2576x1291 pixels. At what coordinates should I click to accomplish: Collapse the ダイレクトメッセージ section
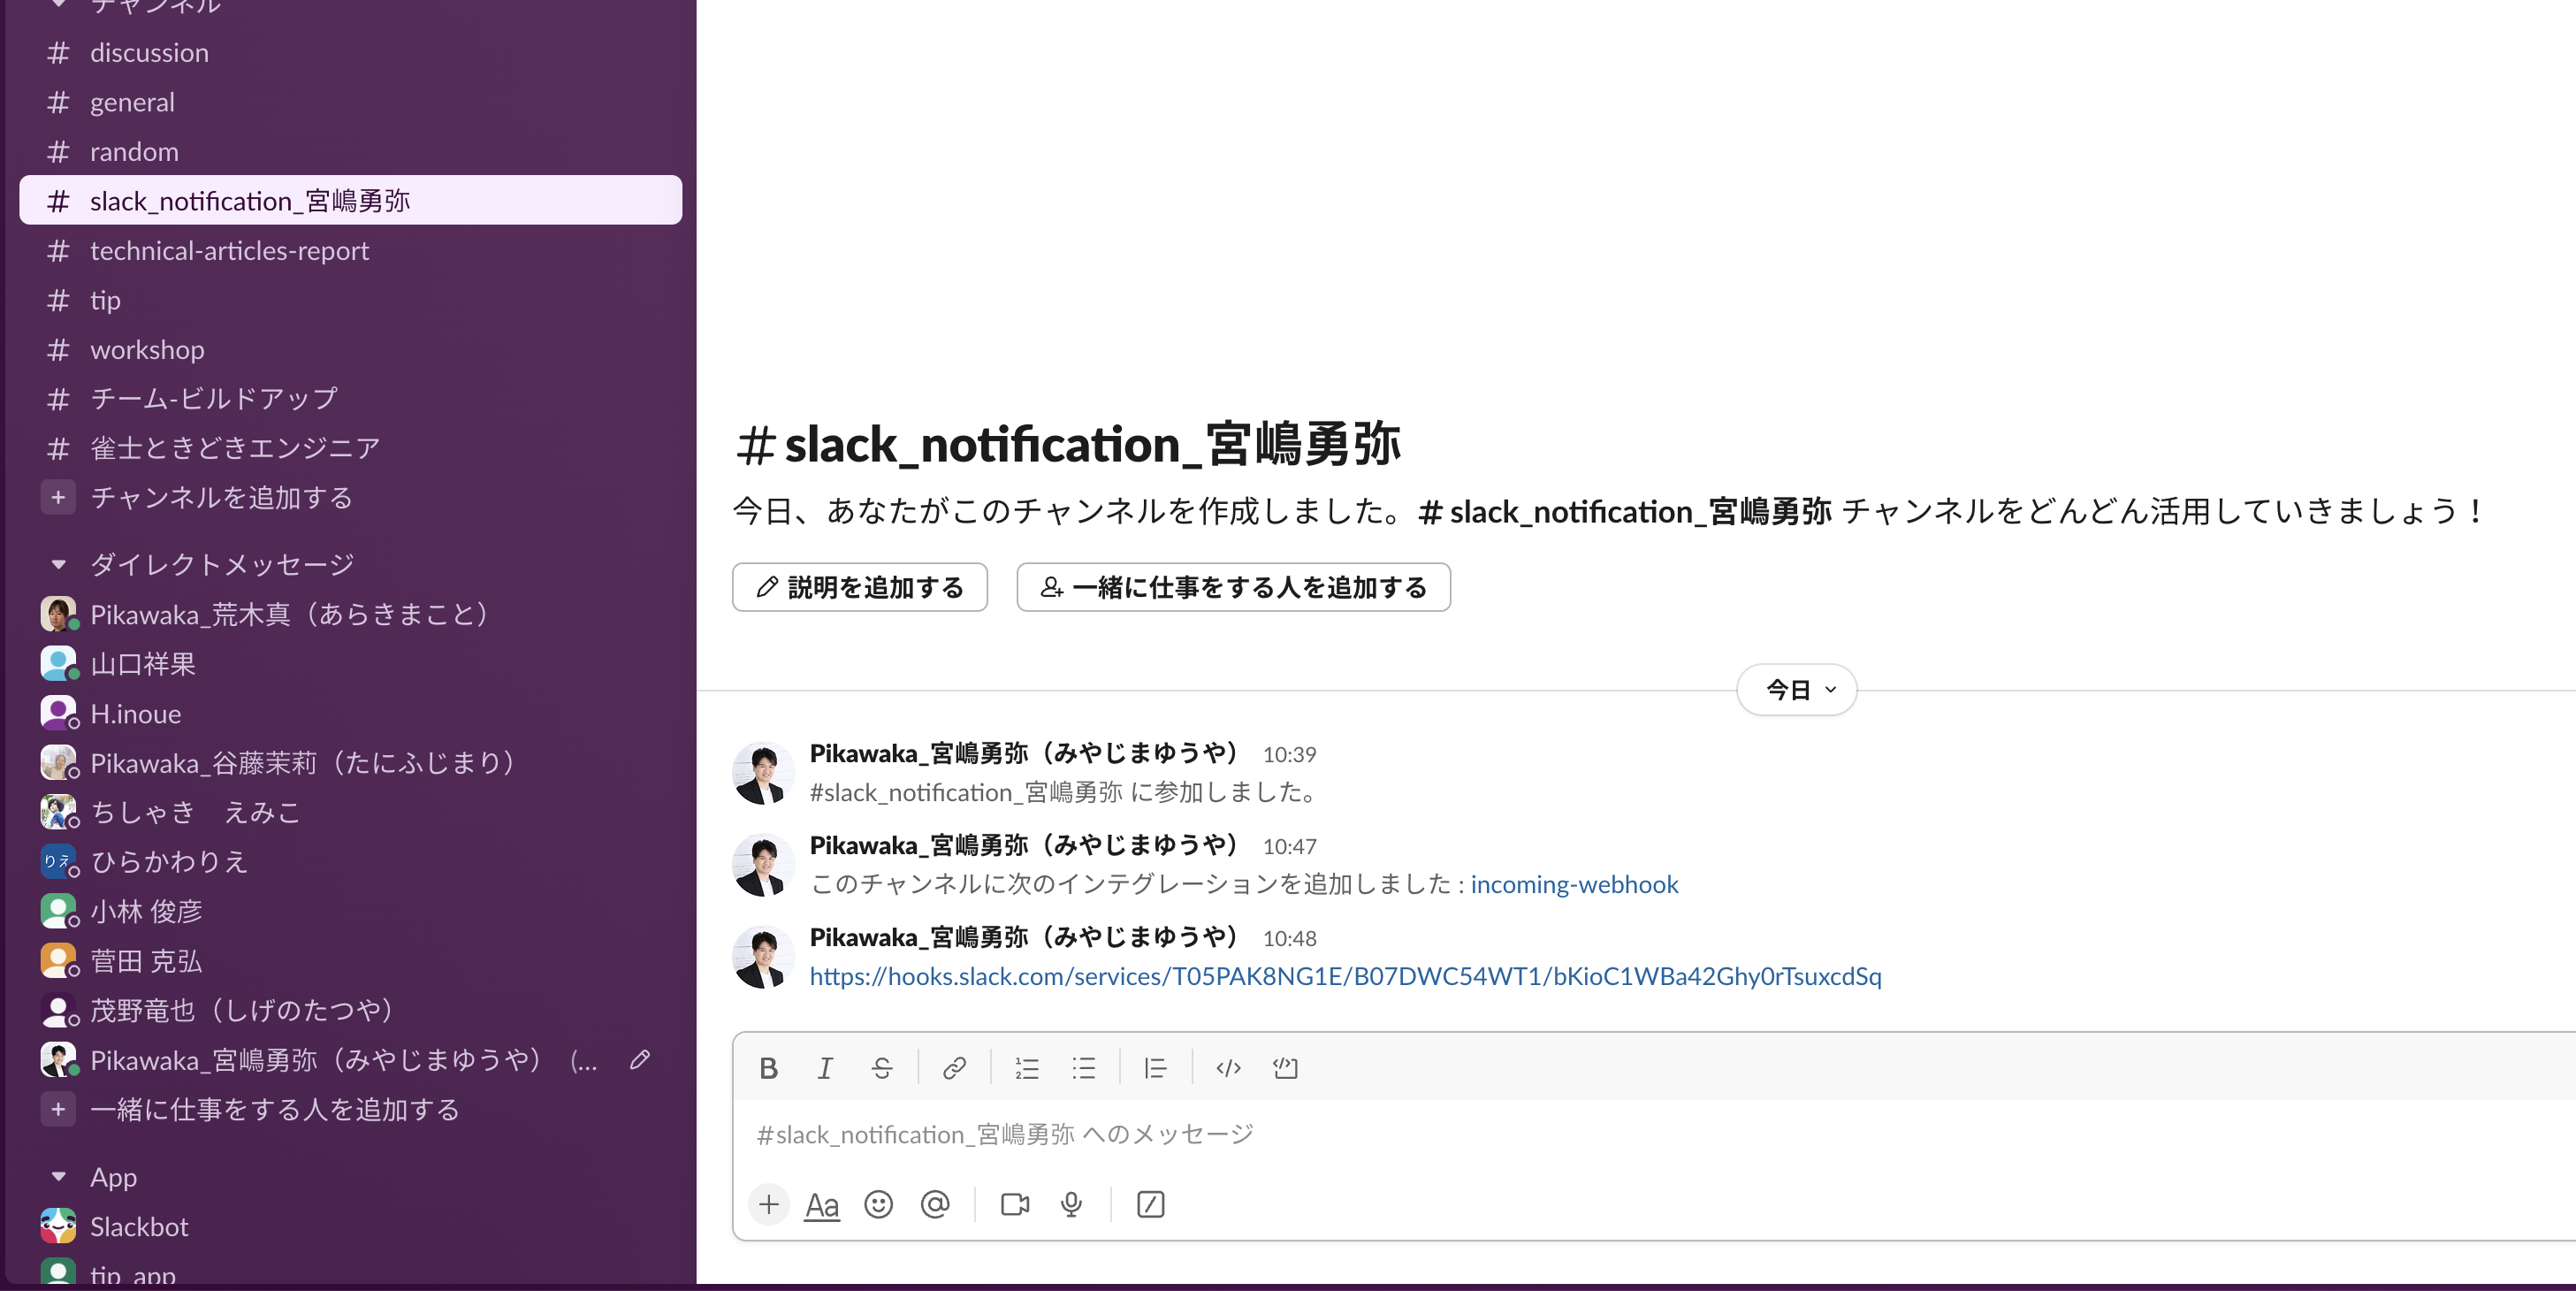[x=58, y=564]
